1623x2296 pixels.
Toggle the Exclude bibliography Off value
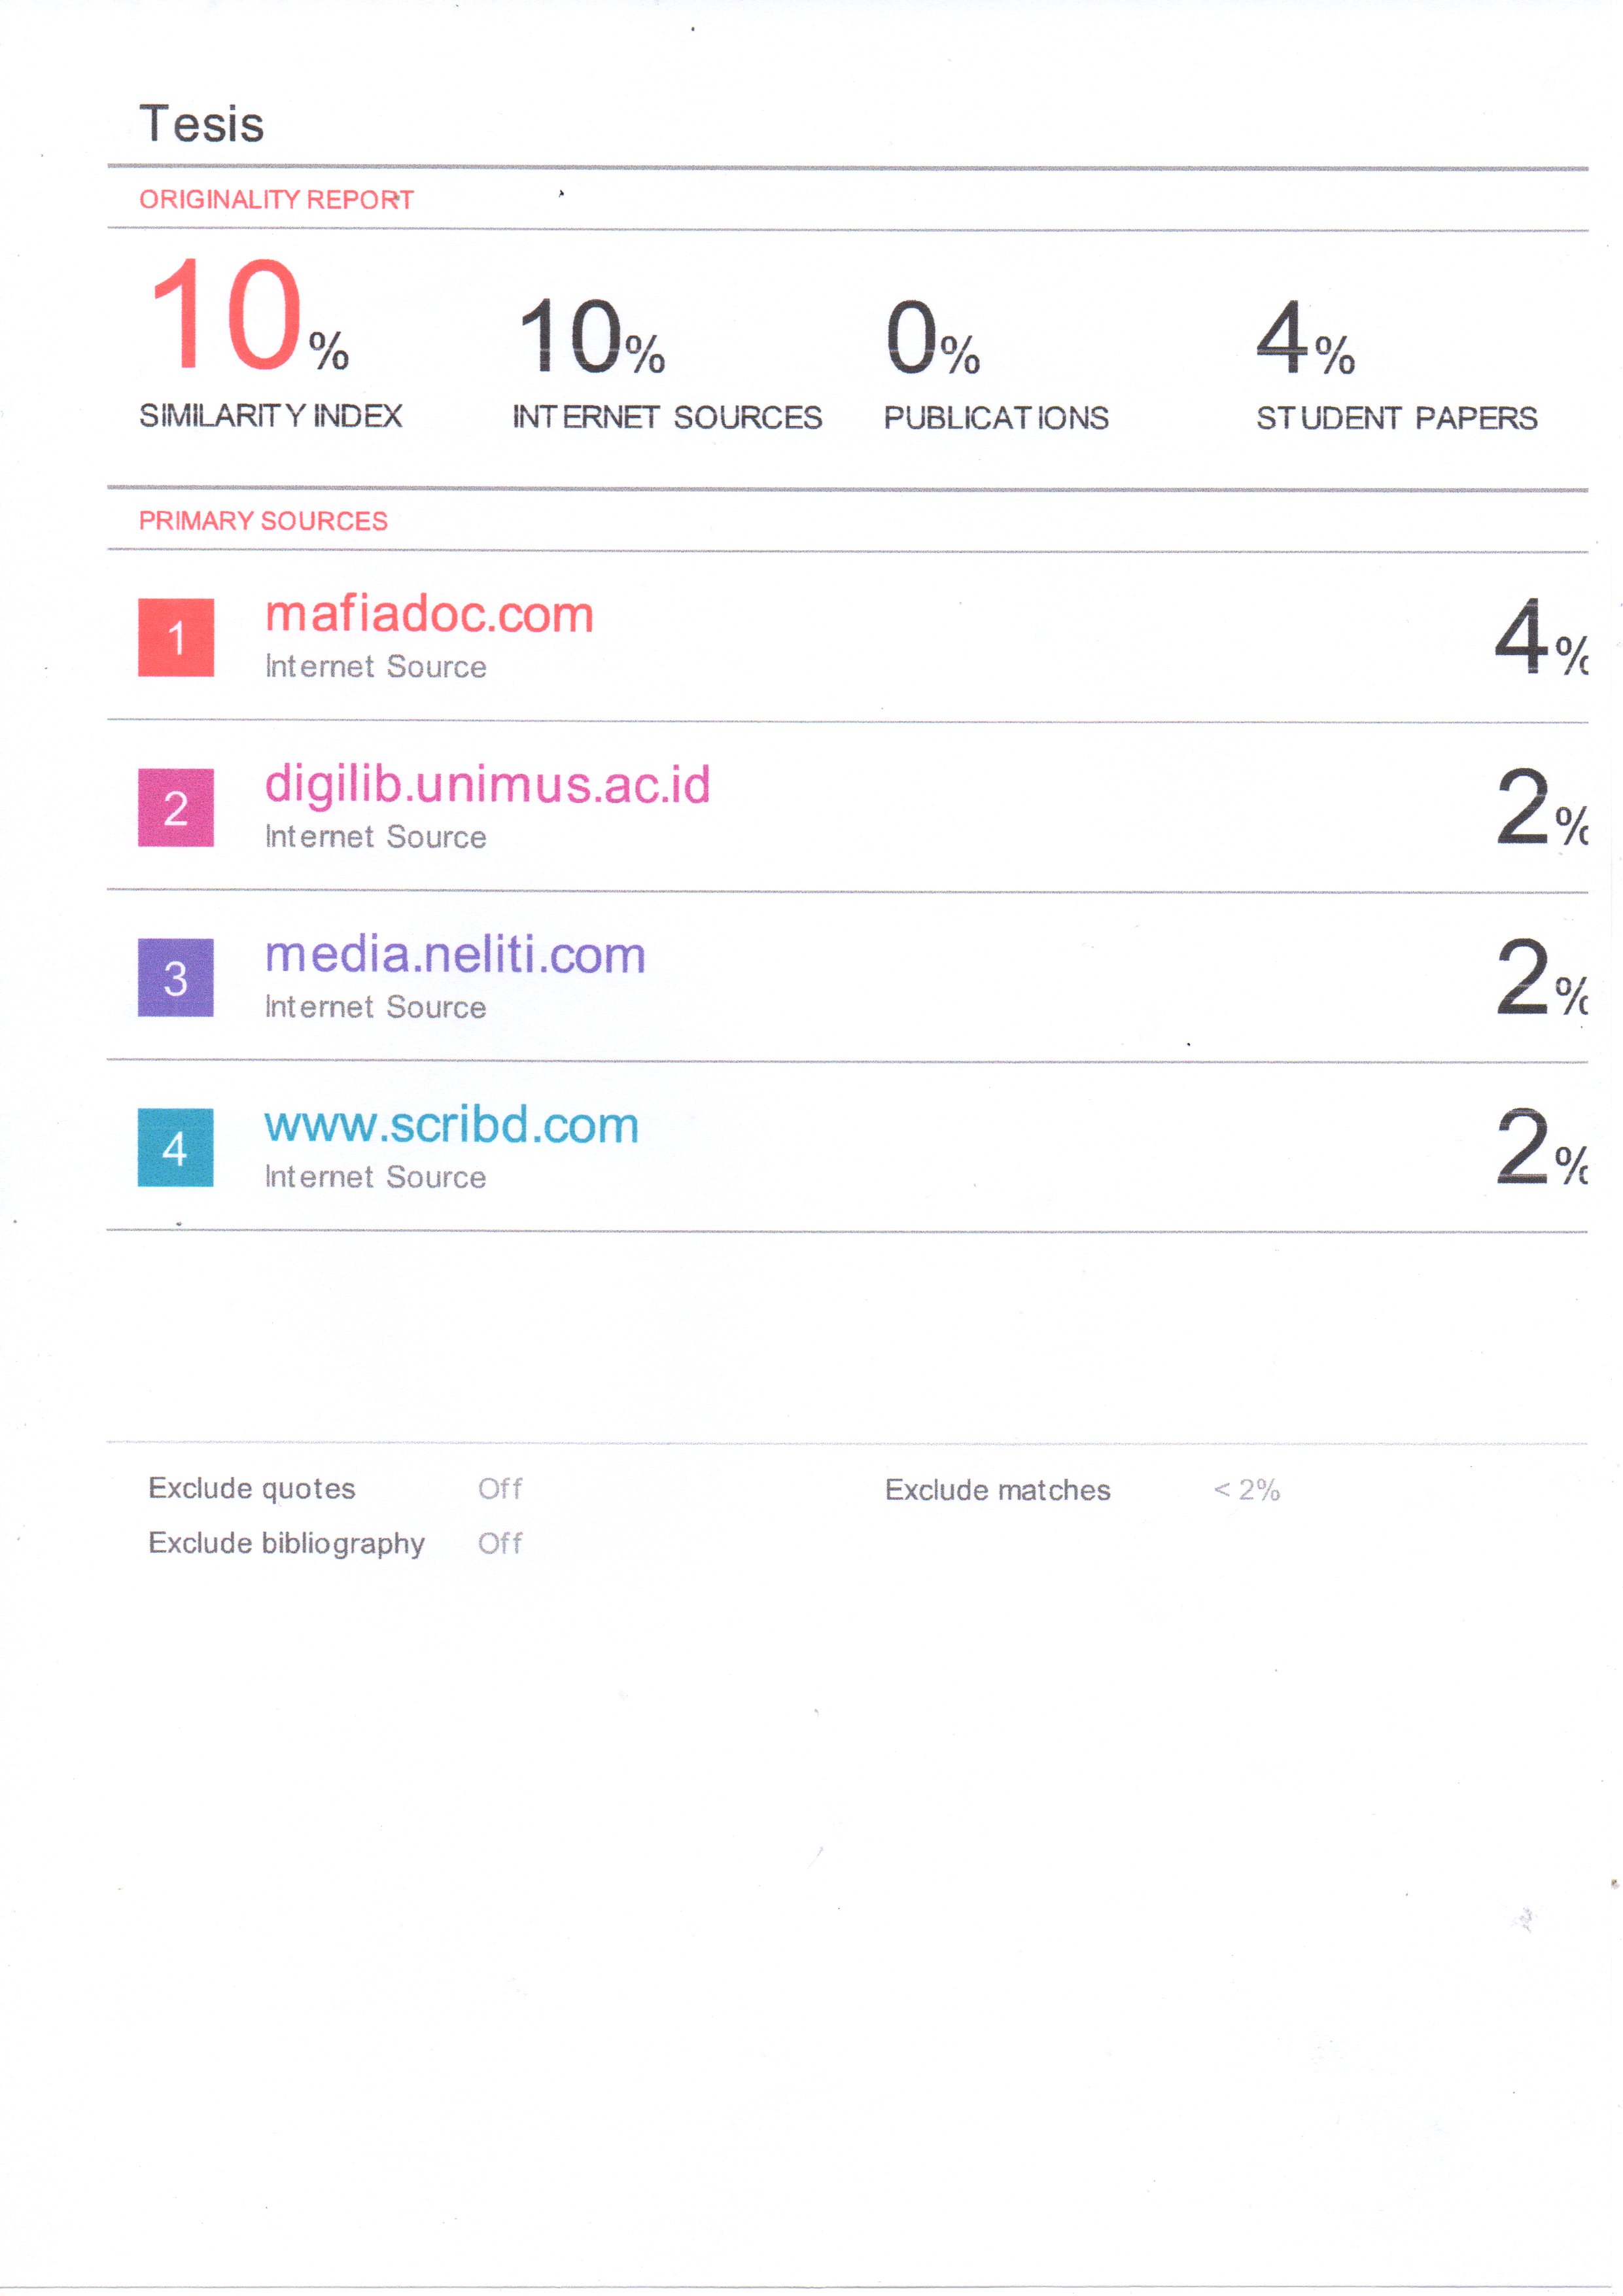[499, 1543]
